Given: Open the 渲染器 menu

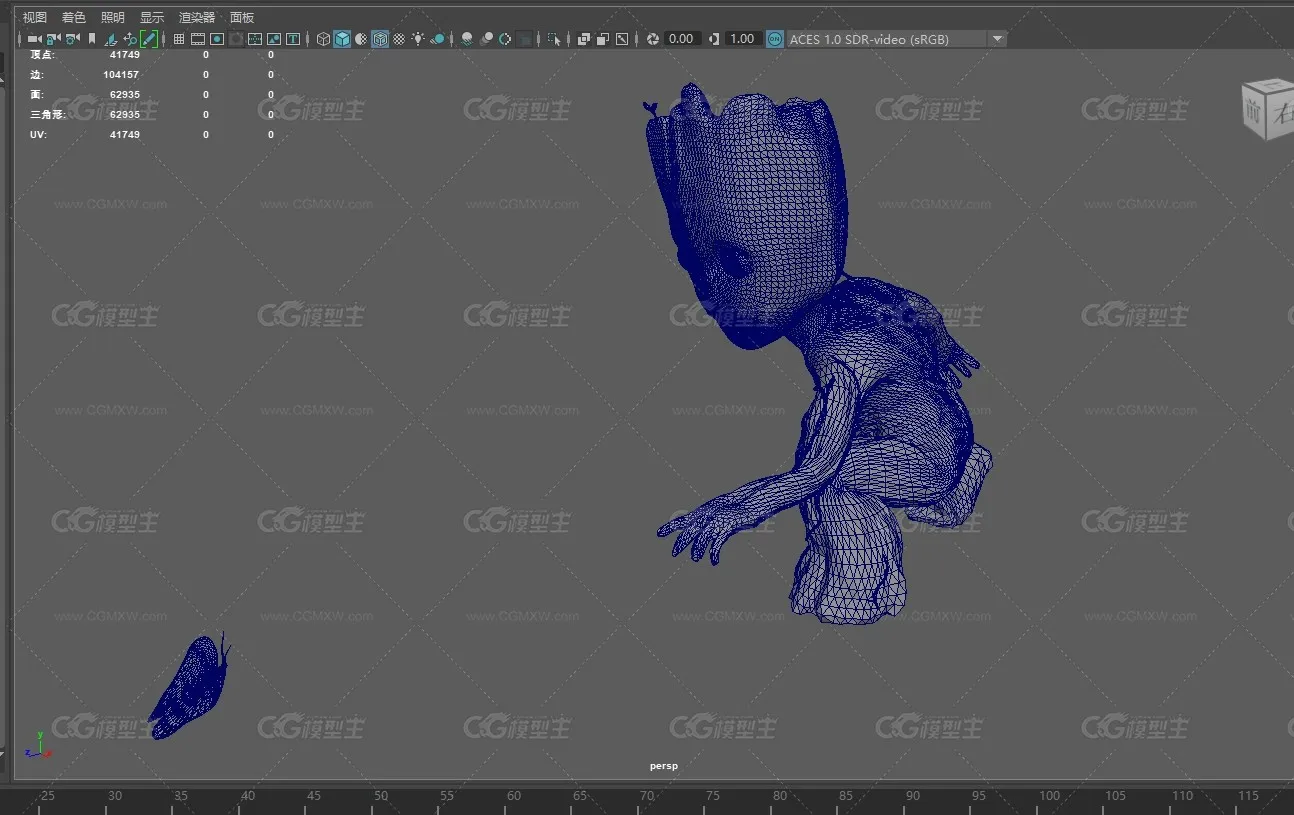Looking at the screenshot, I should click(197, 17).
